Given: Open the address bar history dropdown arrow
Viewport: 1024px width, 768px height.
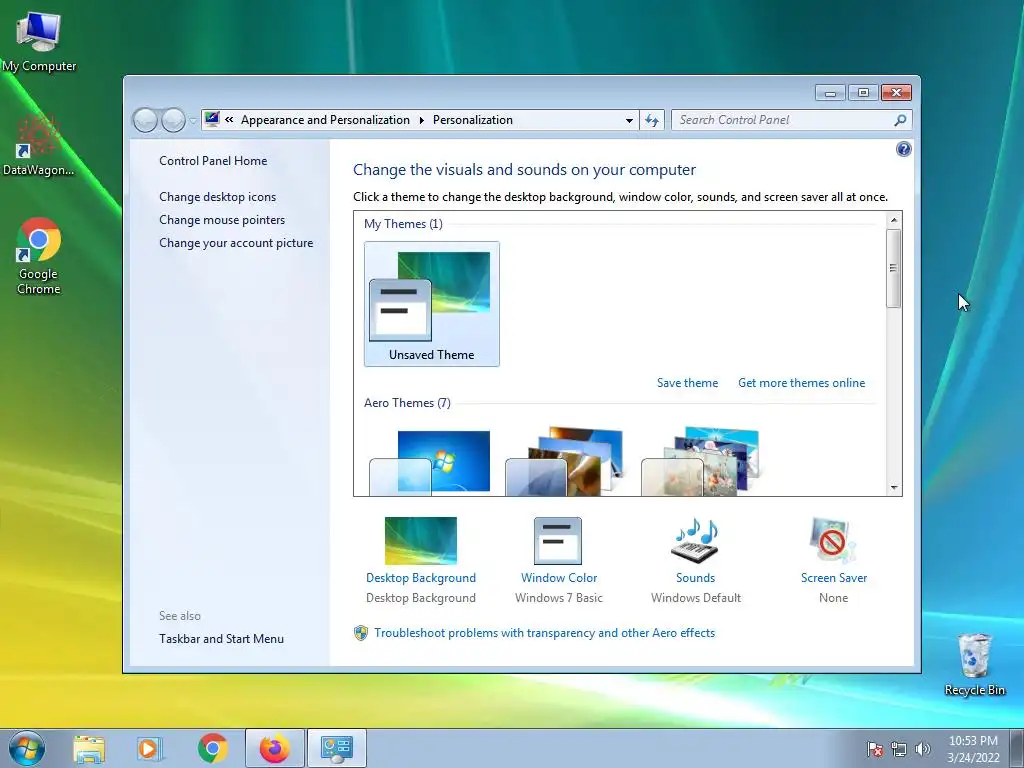Looking at the screenshot, I should click(x=629, y=120).
